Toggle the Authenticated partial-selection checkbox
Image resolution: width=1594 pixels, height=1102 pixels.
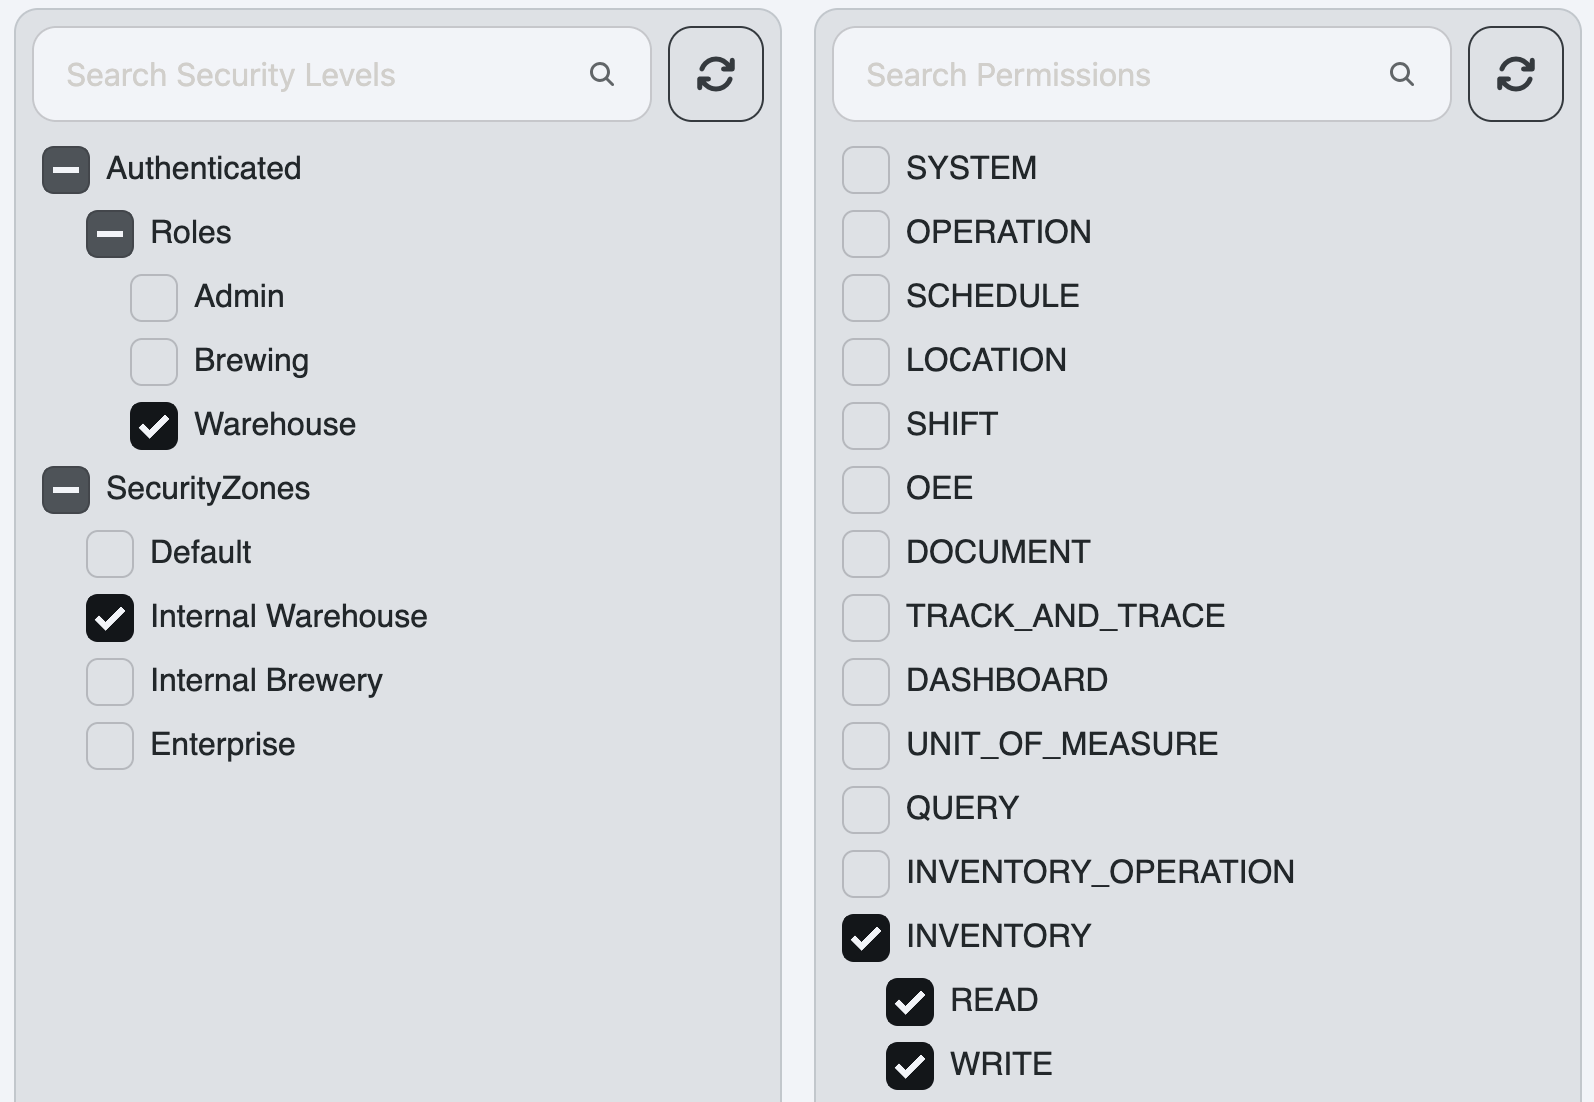pyautogui.click(x=66, y=170)
